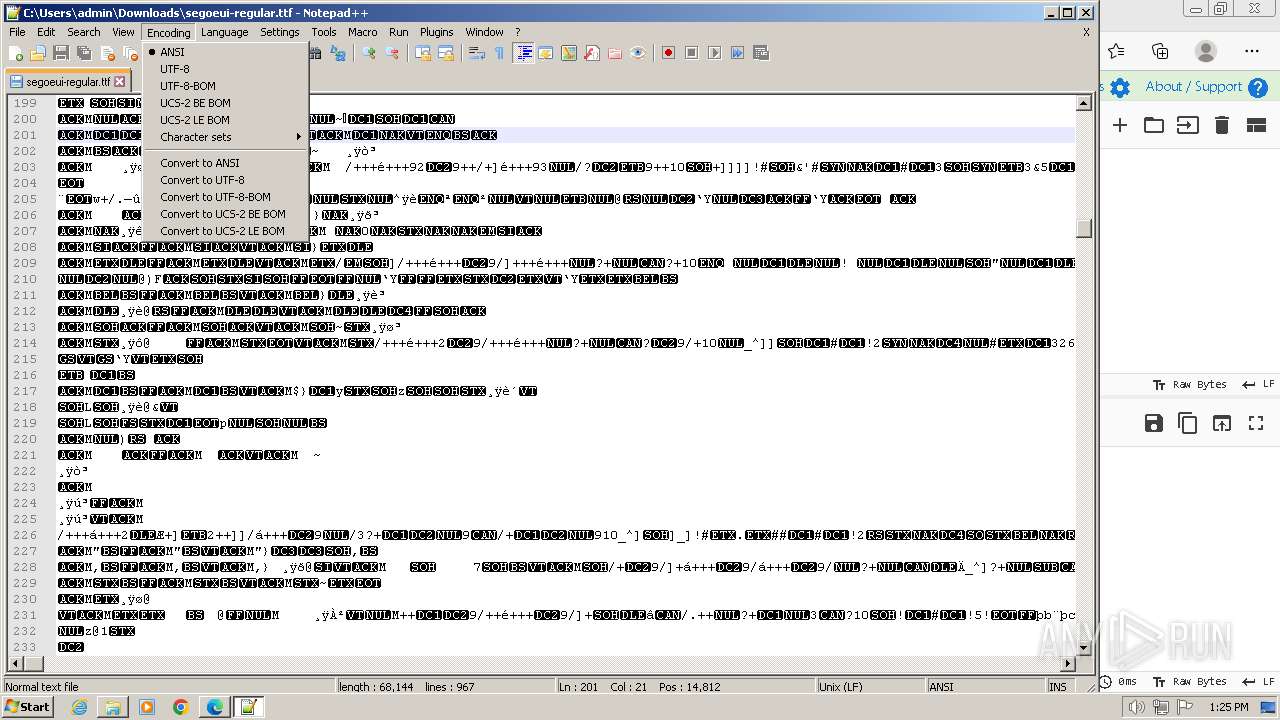
Task: Expand the Character sets submenu
Action: [x=225, y=137]
